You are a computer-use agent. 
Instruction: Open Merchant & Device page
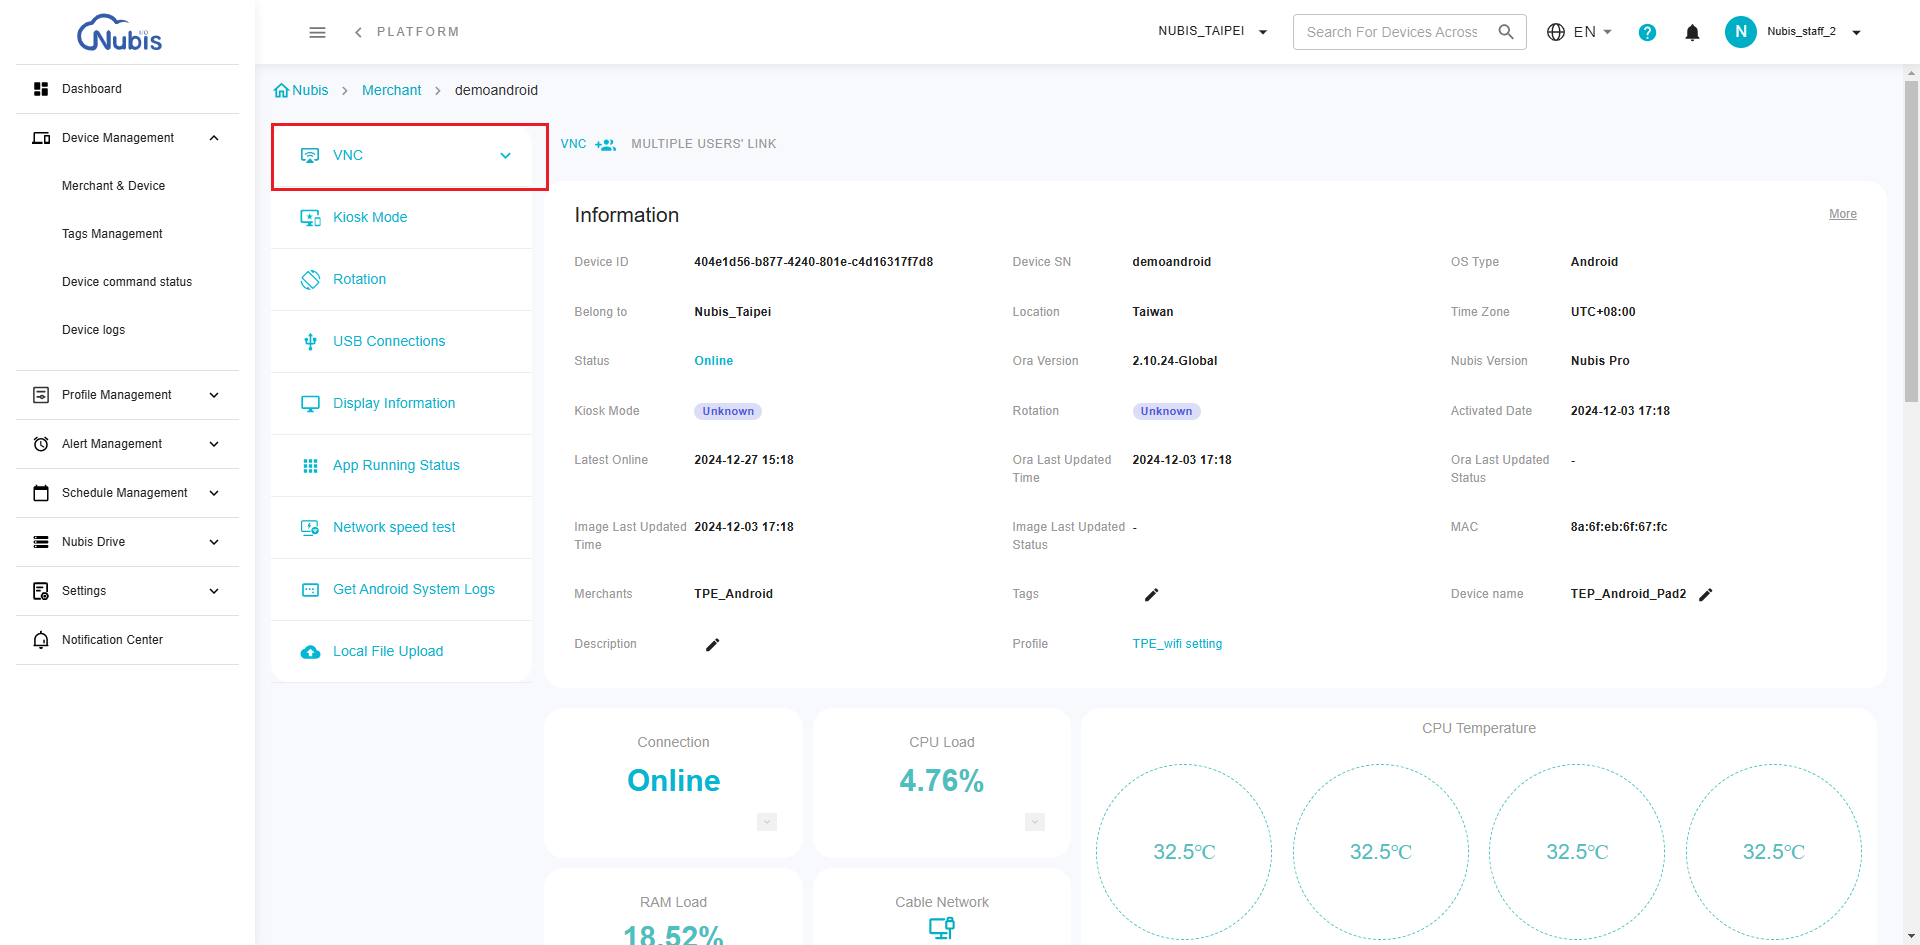pyautogui.click(x=113, y=186)
